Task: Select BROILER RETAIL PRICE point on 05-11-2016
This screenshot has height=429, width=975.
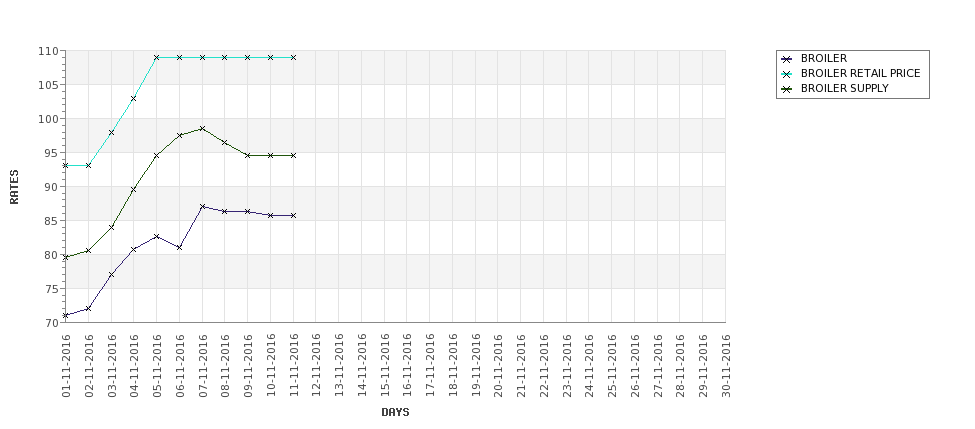Action: [157, 57]
